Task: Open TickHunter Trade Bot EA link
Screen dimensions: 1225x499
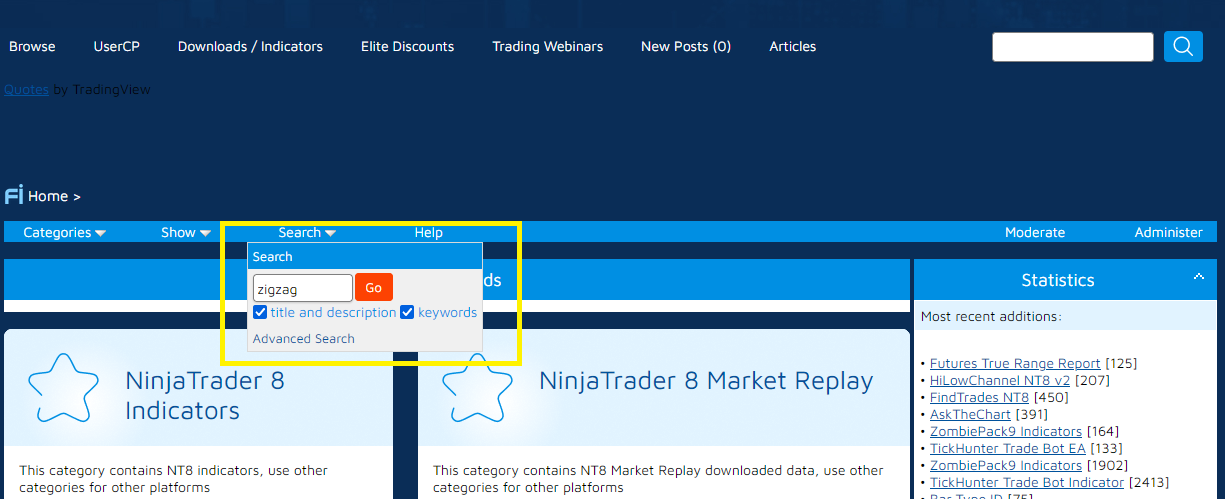Action: 1007,448
